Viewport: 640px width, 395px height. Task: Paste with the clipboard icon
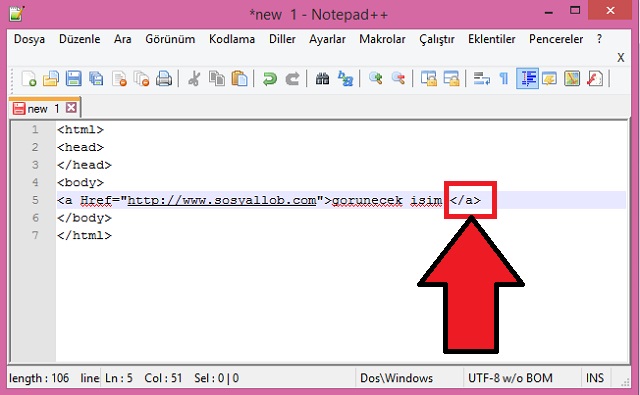coord(240,78)
